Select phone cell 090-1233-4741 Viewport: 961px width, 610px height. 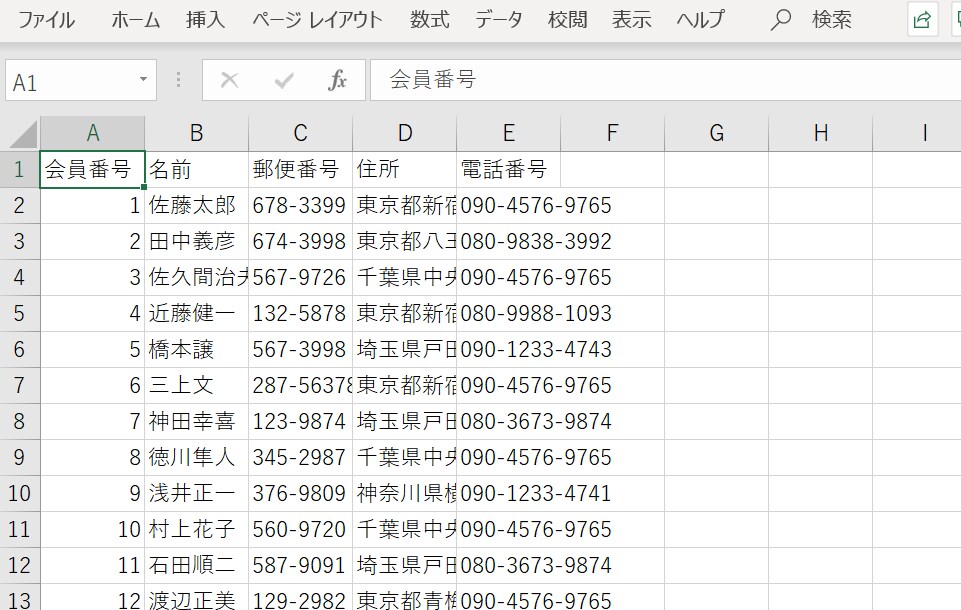pyautogui.click(x=508, y=494)
